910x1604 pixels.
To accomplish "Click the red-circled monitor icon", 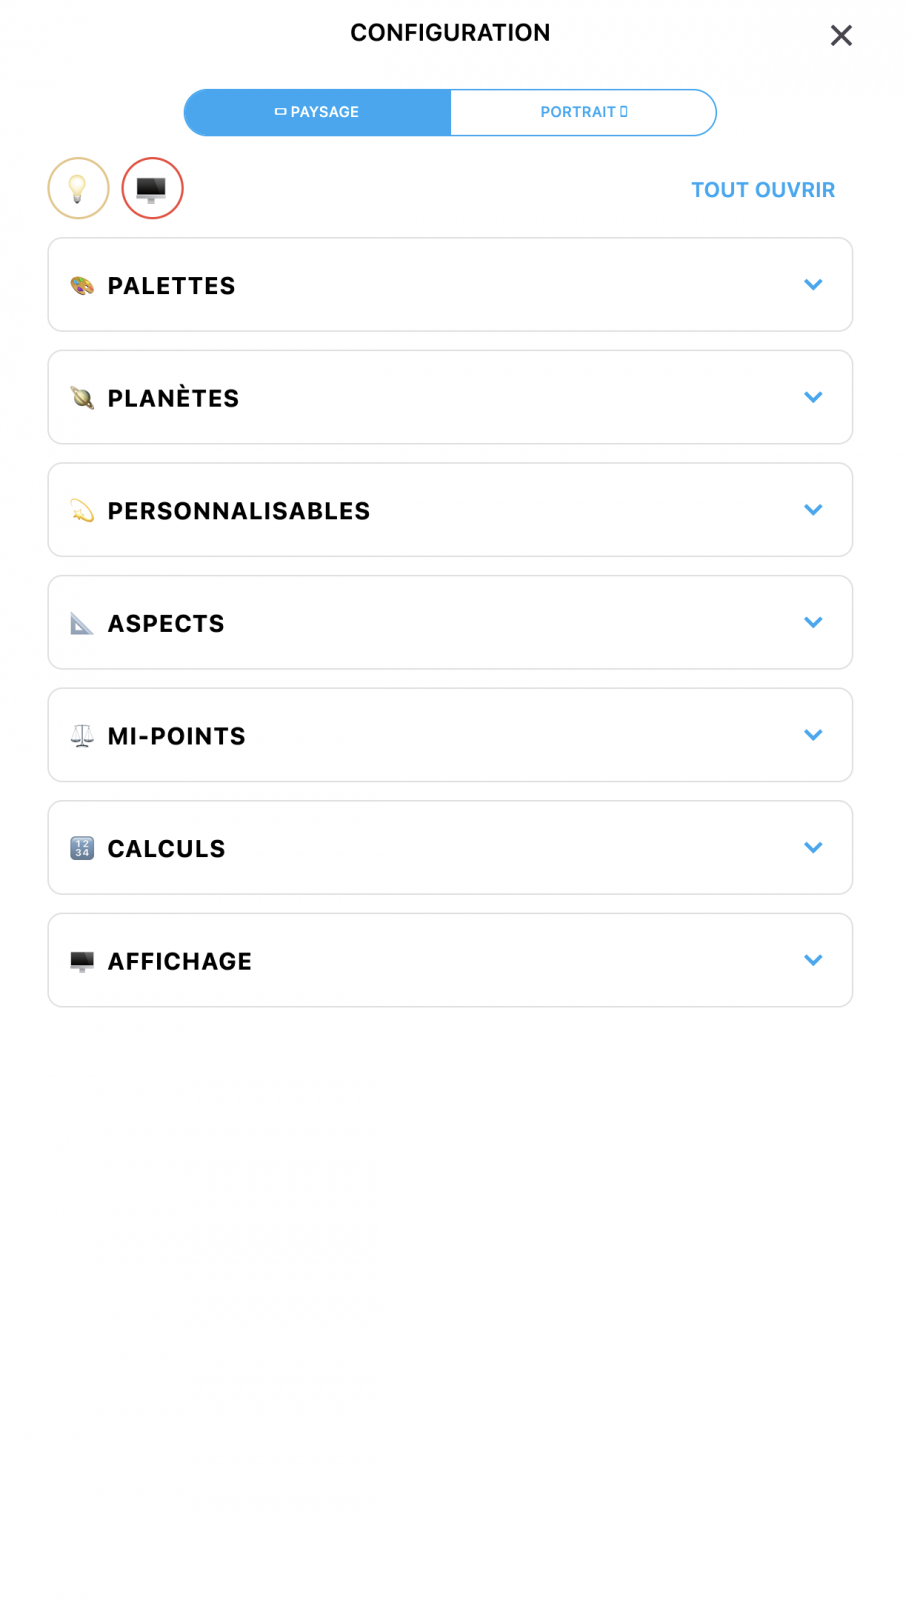I will 152,188.
